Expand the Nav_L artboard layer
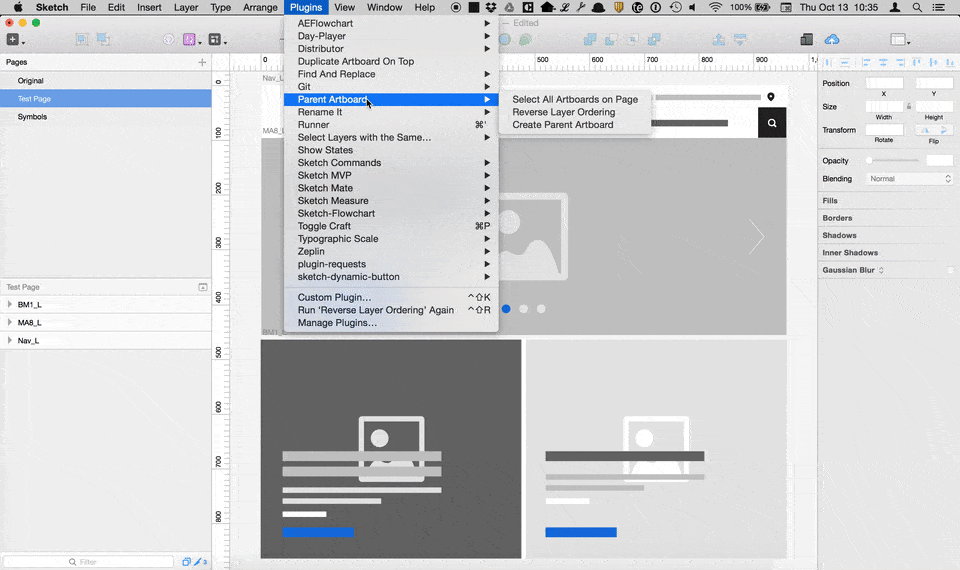Screen dimensions: 960x570 coord(9,340)
